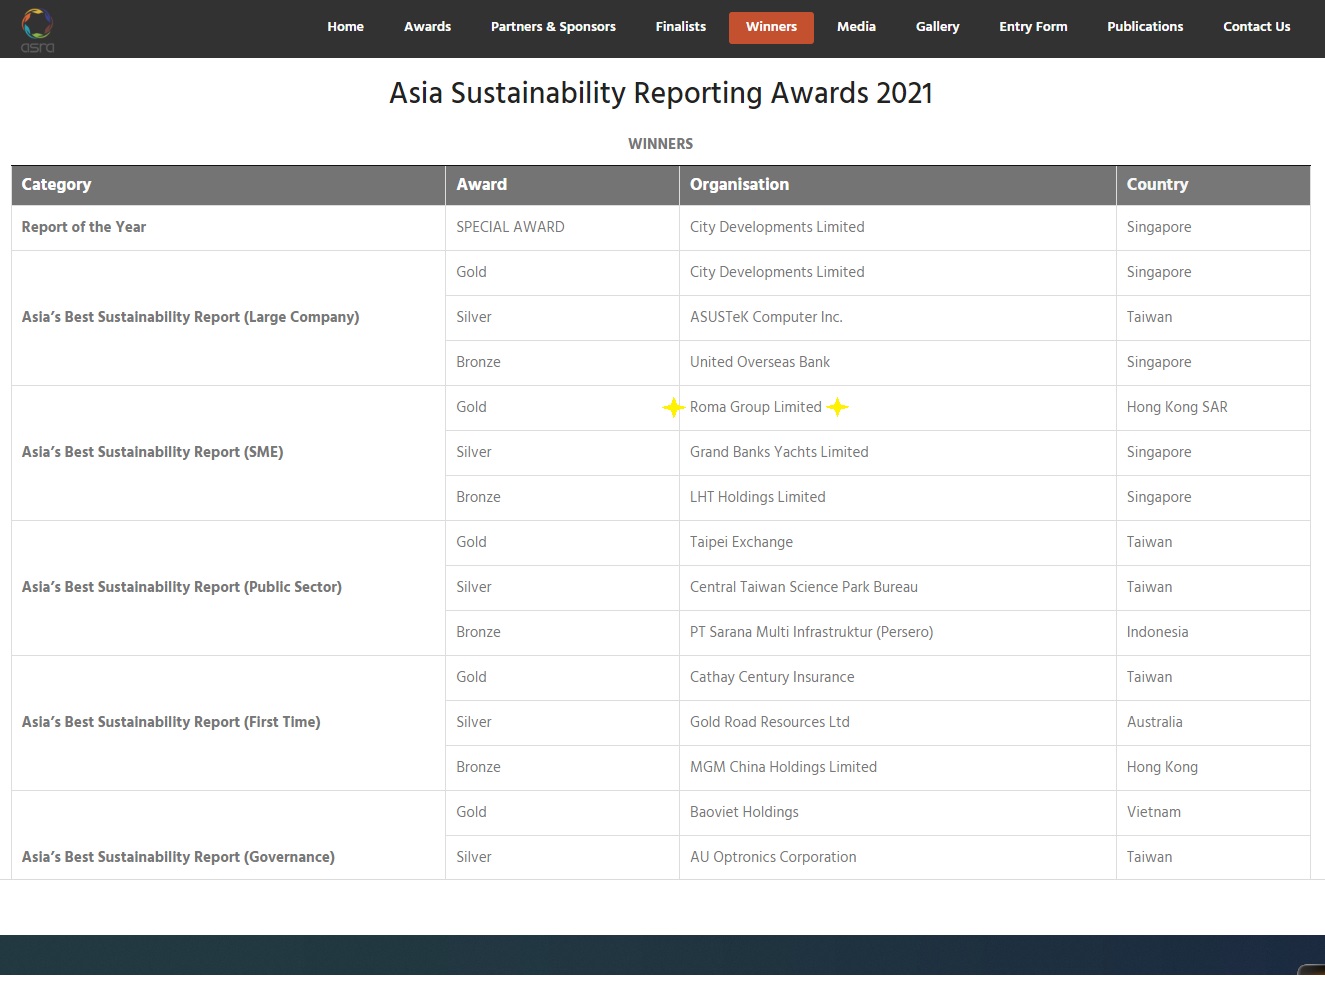1325x996 pixels.
Task: Click 'United Overseas Bank' cell
Action: [897, 363]
